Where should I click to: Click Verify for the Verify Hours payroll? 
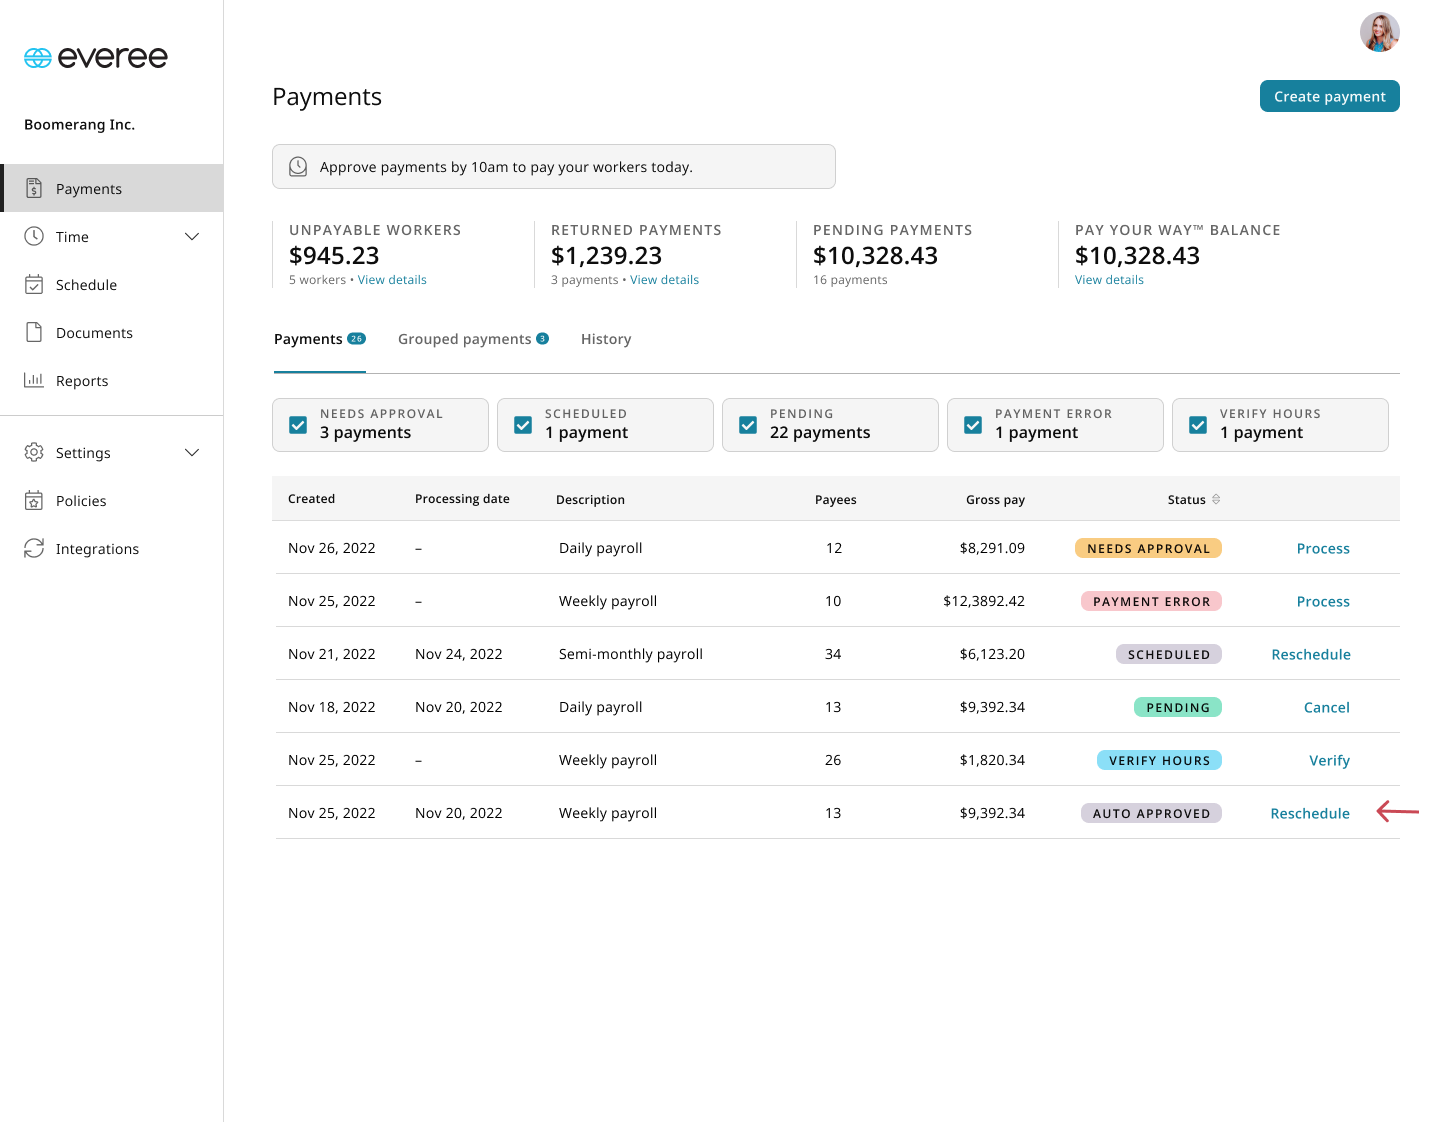coord(1329,760)
